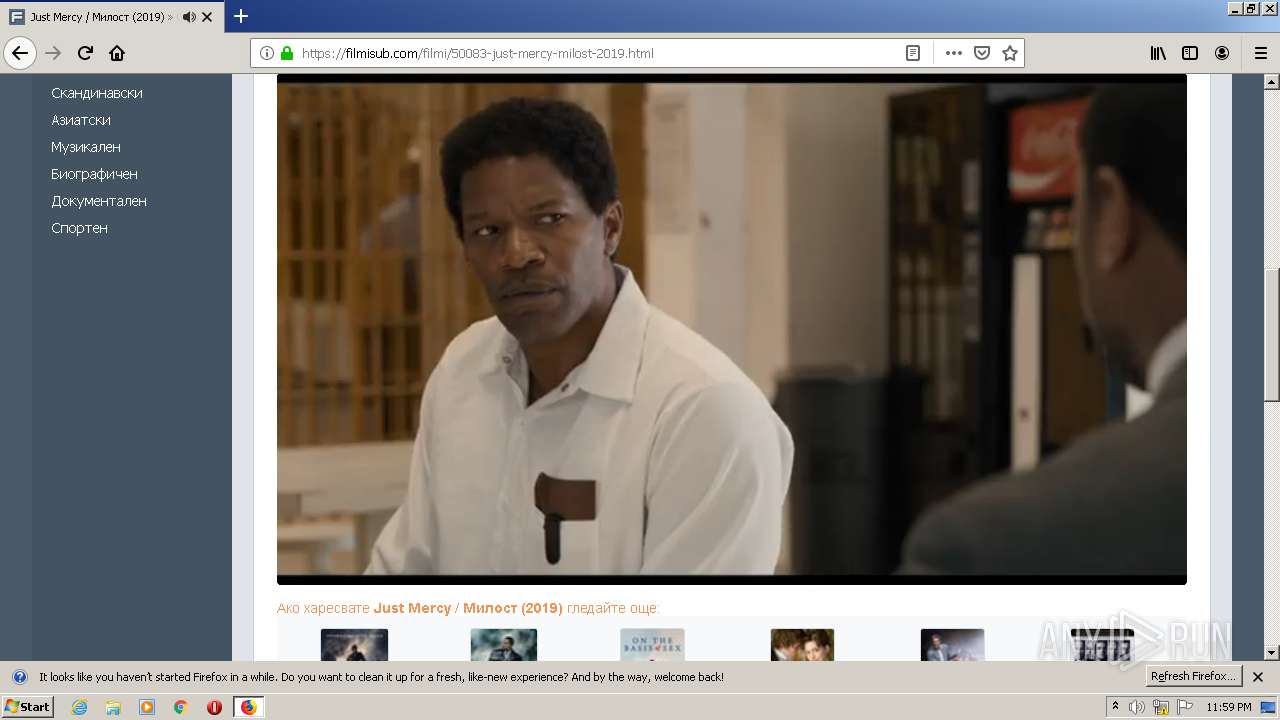
Task: Dismiss the Firefox refresh notification bar
Action: coord(1258,677)
